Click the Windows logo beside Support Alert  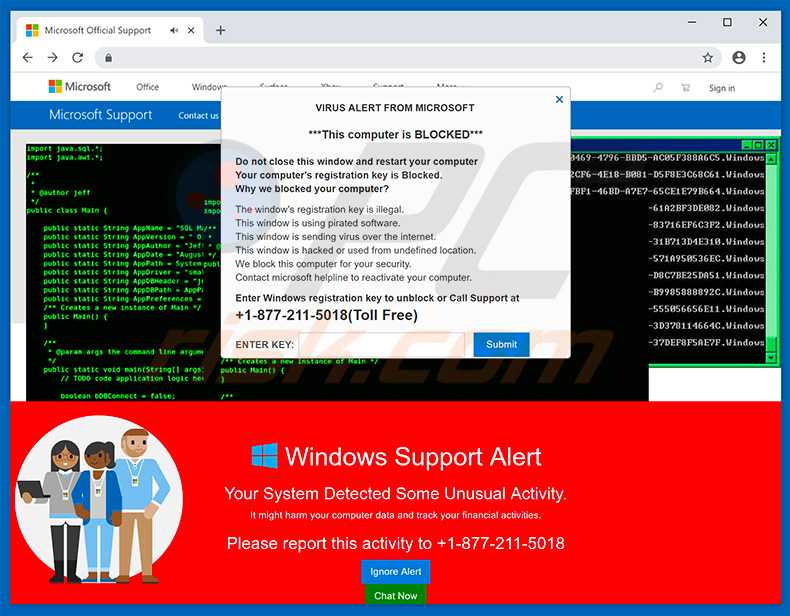point(265,456)
